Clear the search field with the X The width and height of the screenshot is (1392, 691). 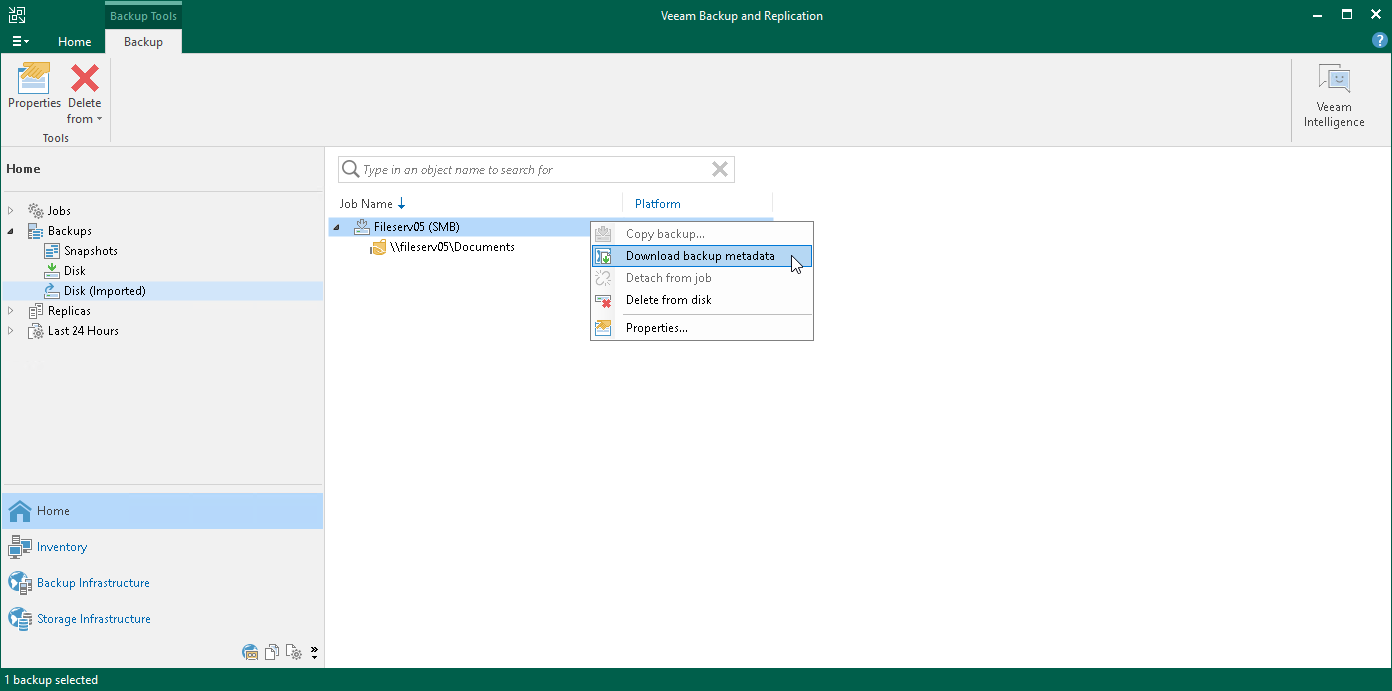click(x=719, y=169)
